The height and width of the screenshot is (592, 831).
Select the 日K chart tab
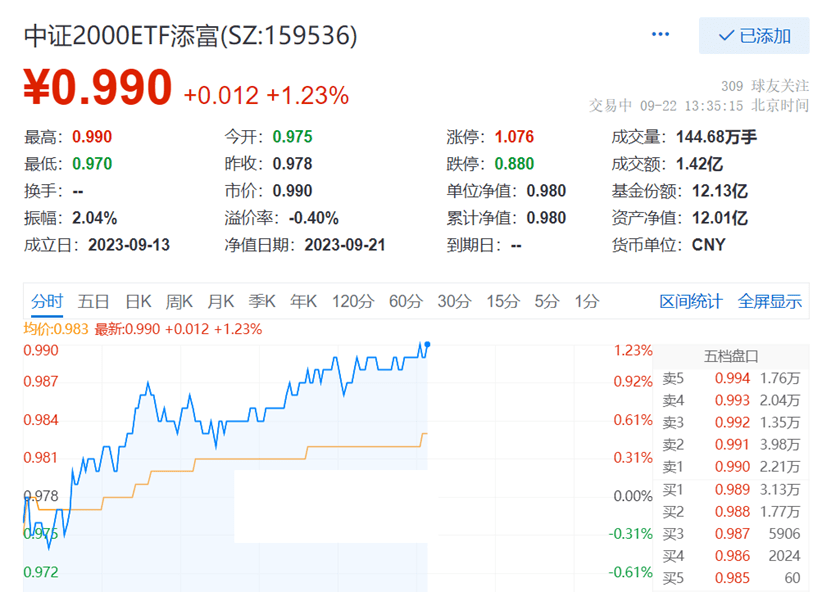click(x=138, y=301)
